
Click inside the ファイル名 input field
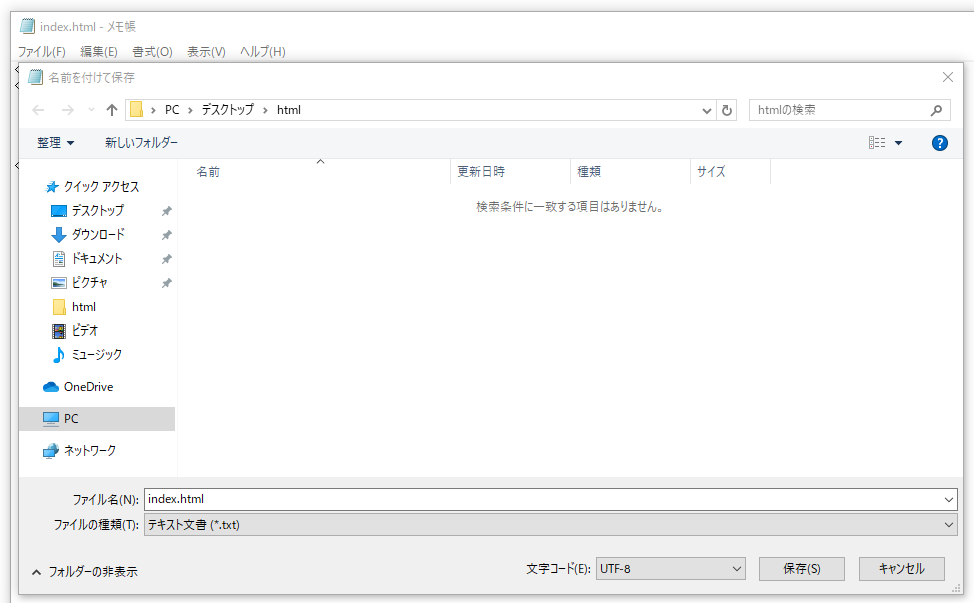400,498
